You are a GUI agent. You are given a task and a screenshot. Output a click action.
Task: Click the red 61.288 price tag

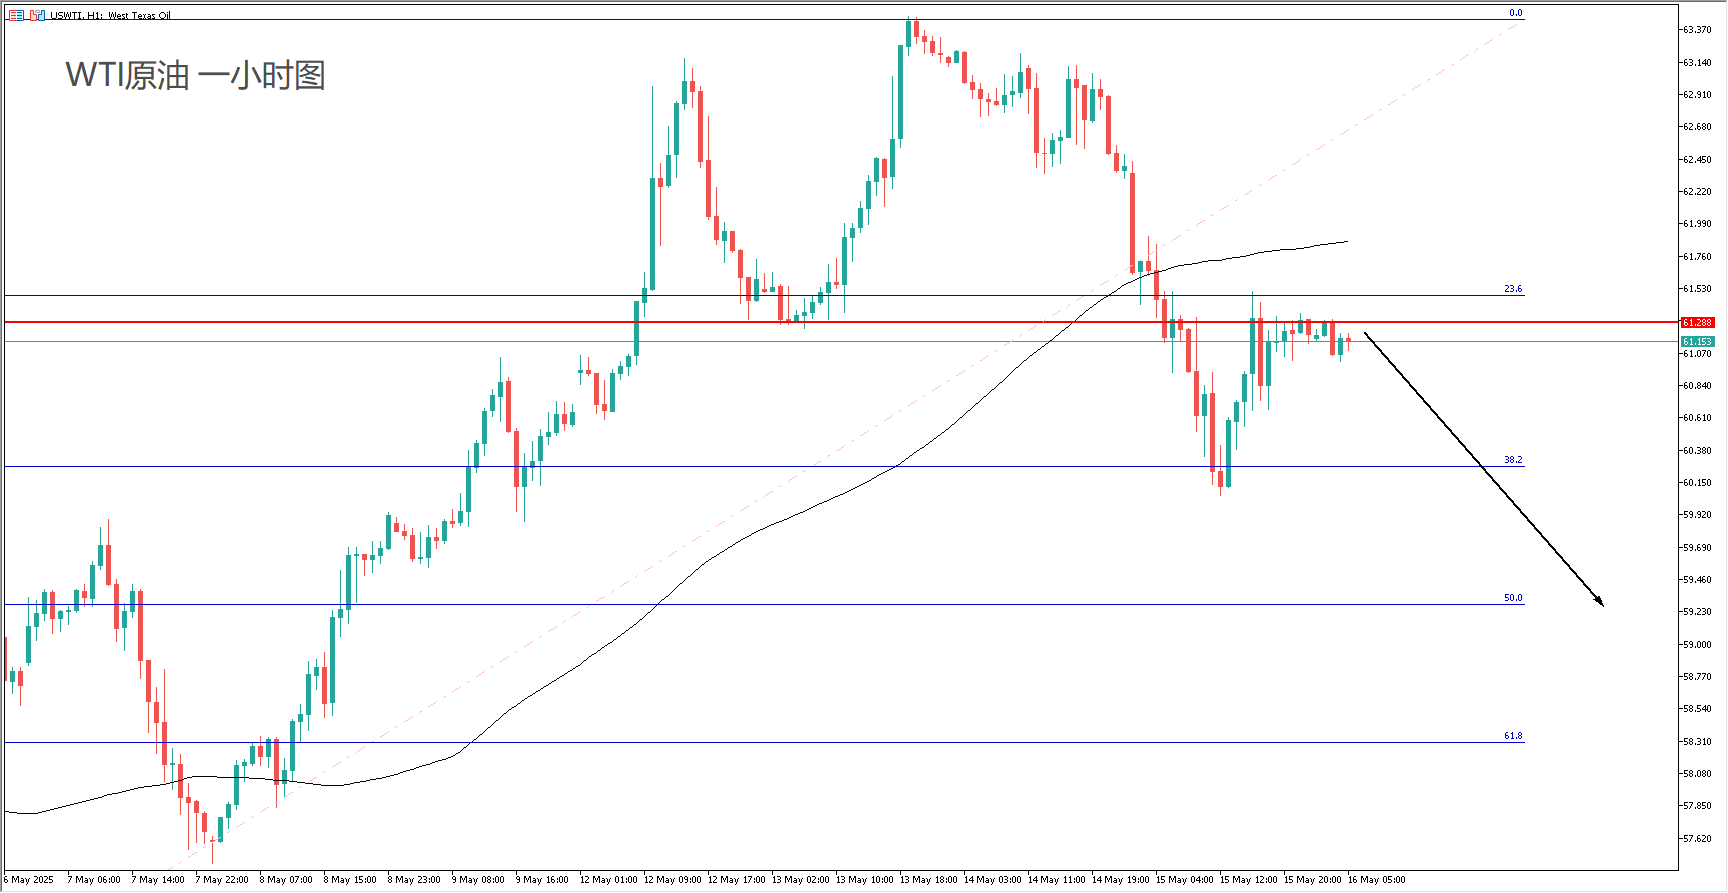[1697, 322]
